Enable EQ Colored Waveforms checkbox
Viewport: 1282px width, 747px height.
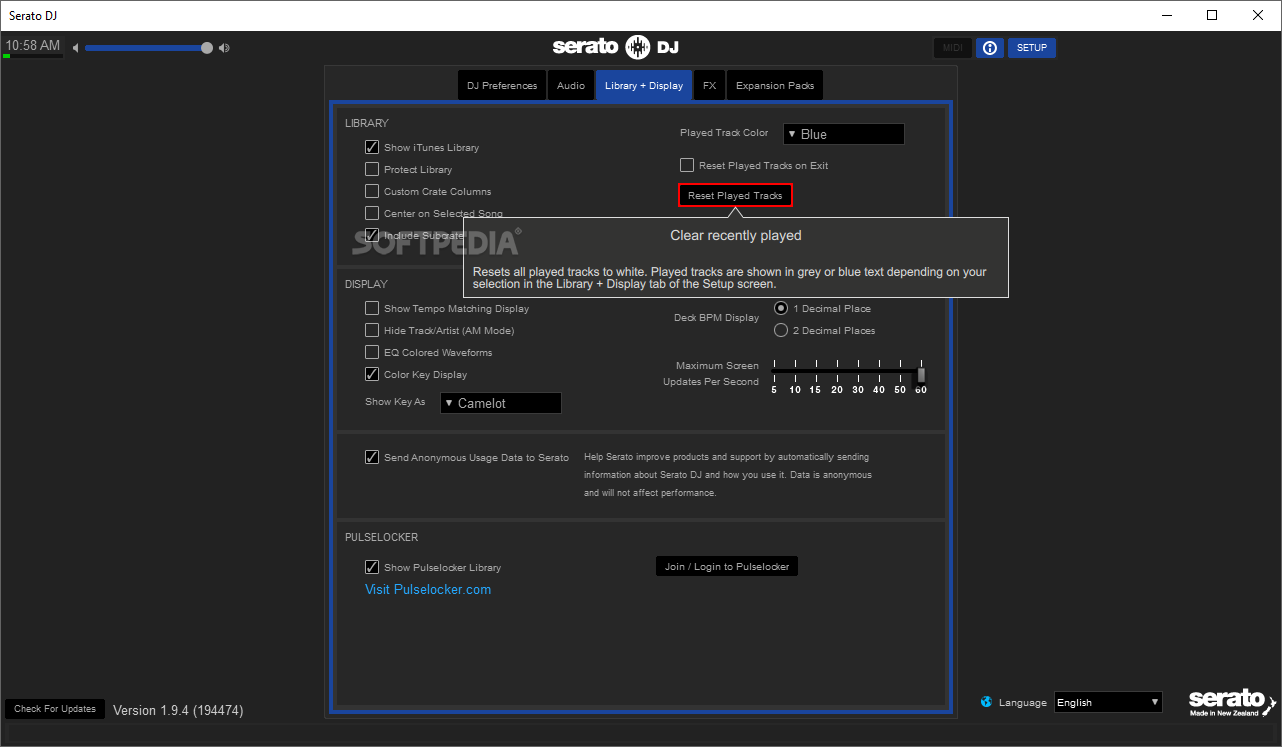click(x=372, y=352)
